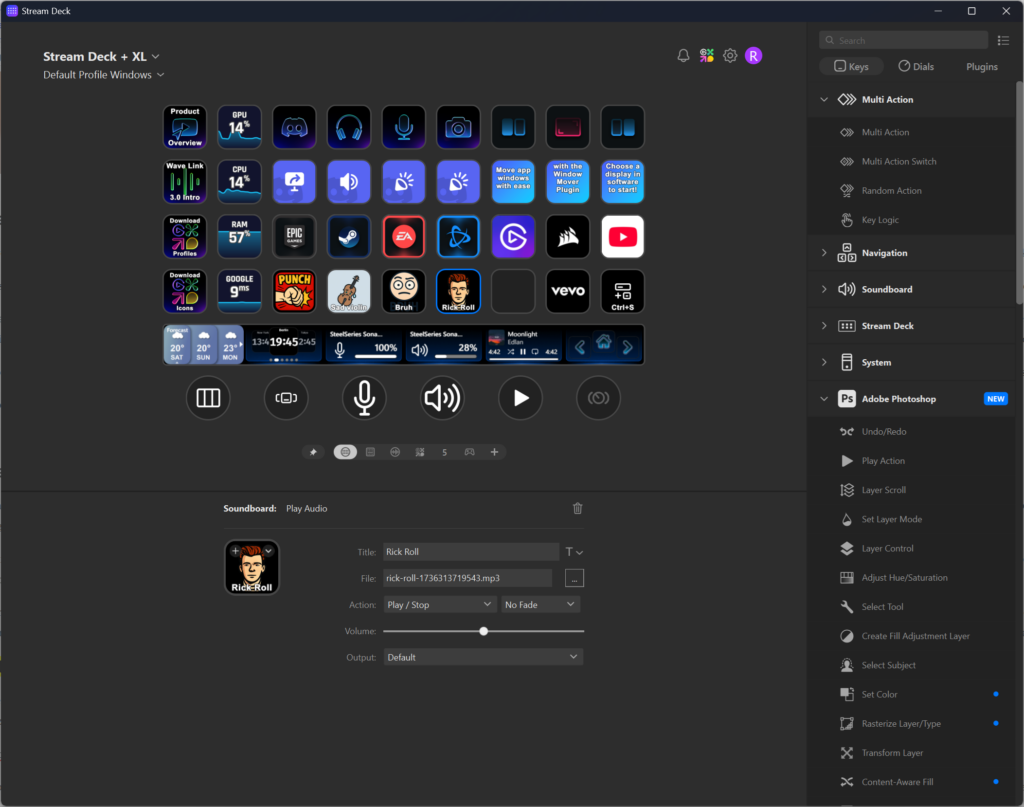Open the Play / Stop action dropdown
1024x807 pixels.
(440, 605)
